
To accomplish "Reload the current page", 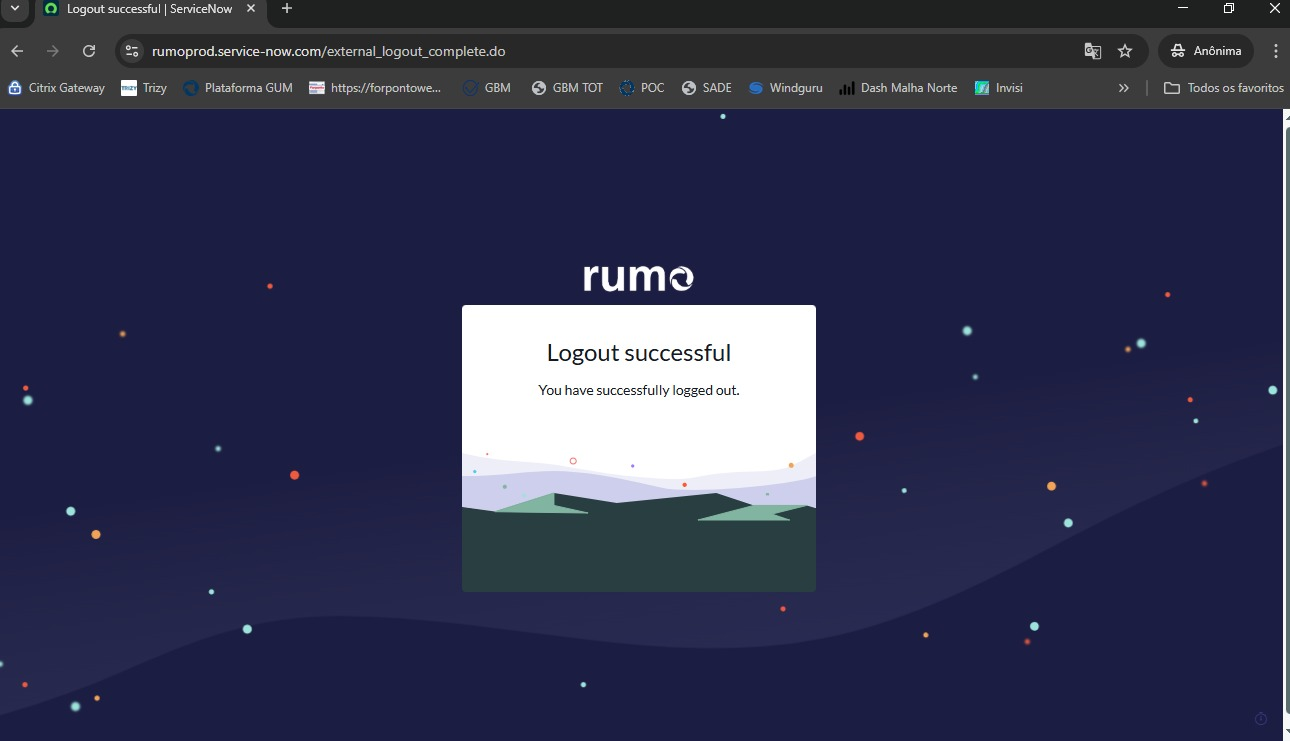I will pos(89,51).
